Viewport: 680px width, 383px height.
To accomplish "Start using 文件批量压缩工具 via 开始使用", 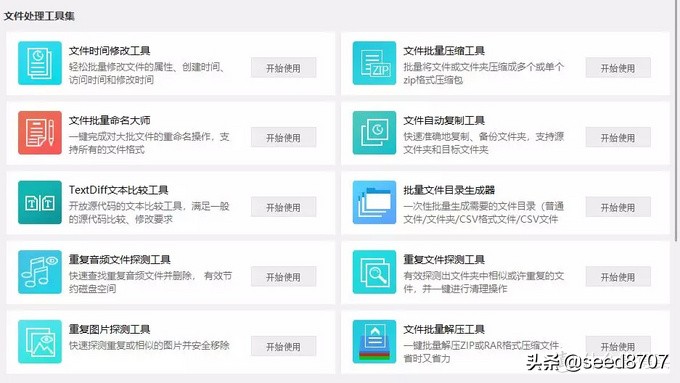I will click(x=618, y=68).
